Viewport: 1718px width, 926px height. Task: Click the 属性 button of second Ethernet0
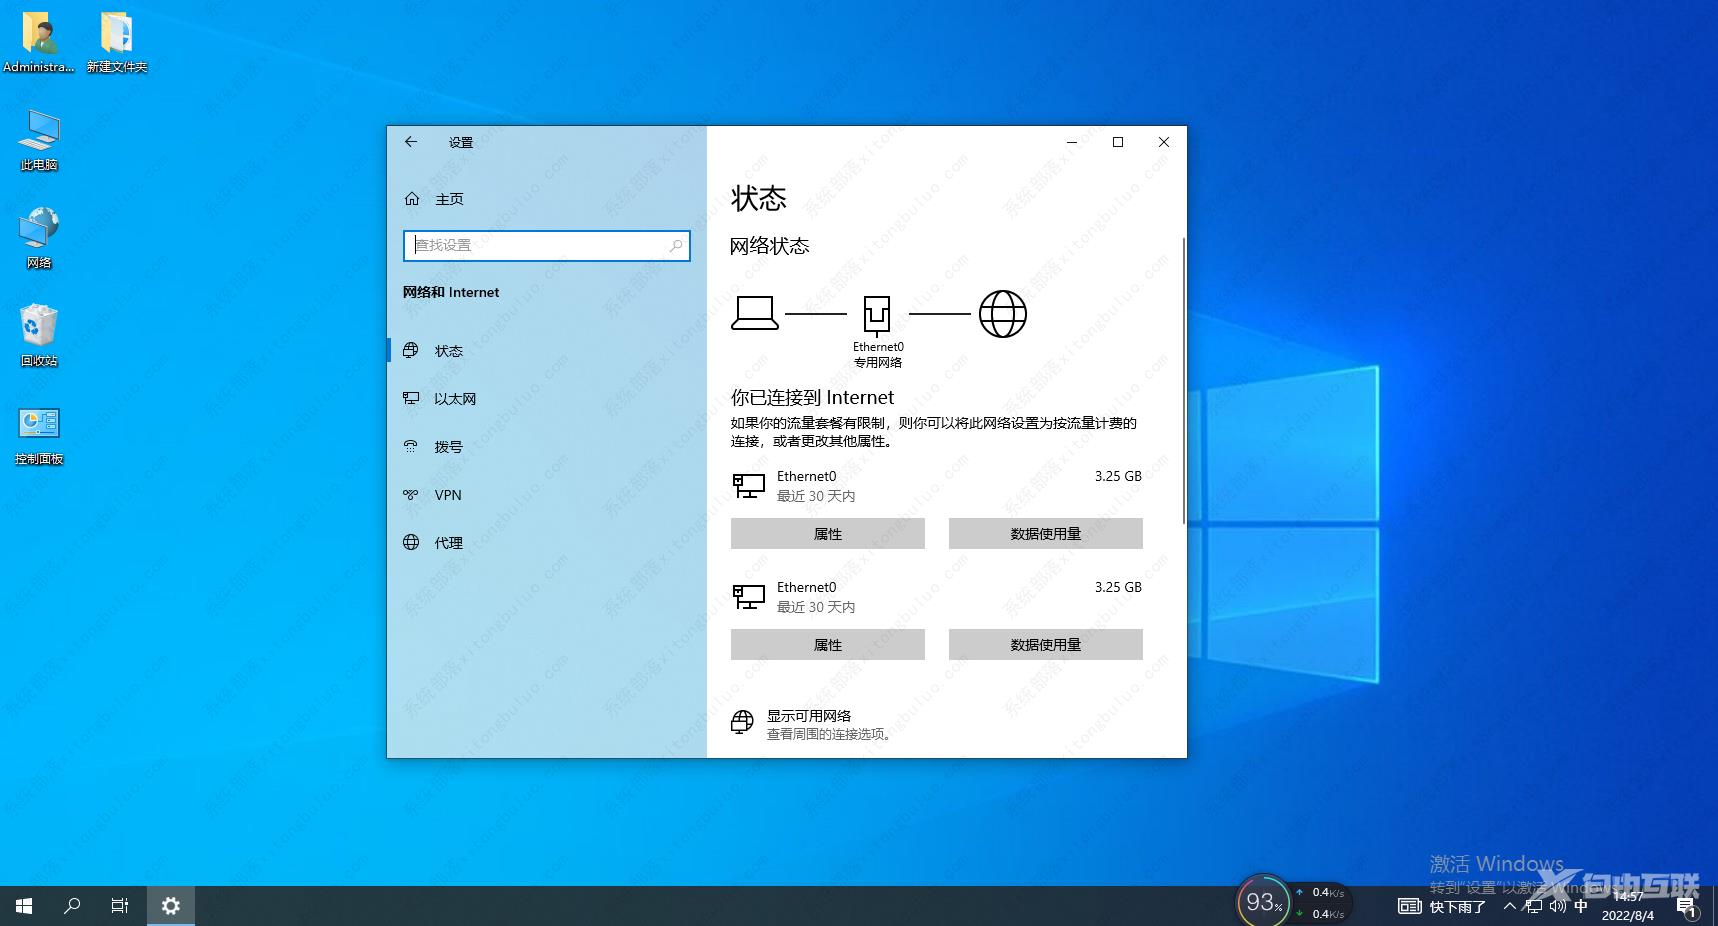tap(827, 645)
